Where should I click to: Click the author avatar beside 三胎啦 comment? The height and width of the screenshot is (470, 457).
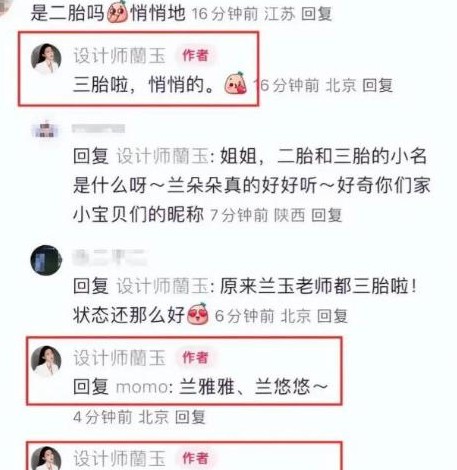[46, 59]
